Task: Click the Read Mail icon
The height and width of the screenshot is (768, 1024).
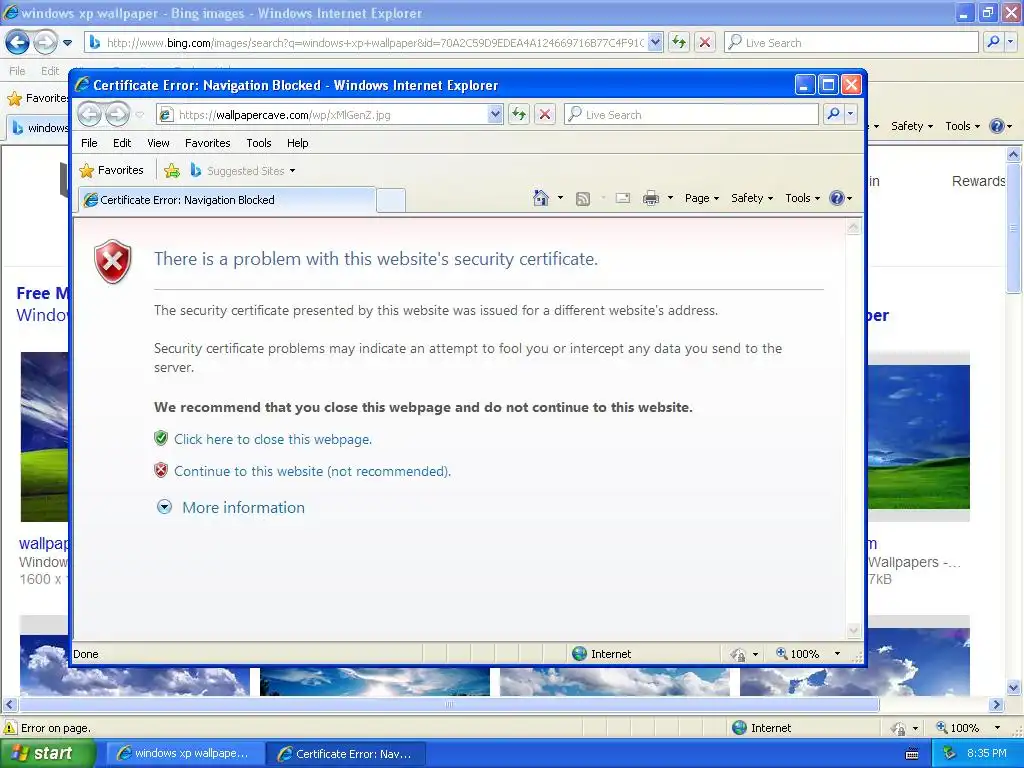Action: (623, 198)
